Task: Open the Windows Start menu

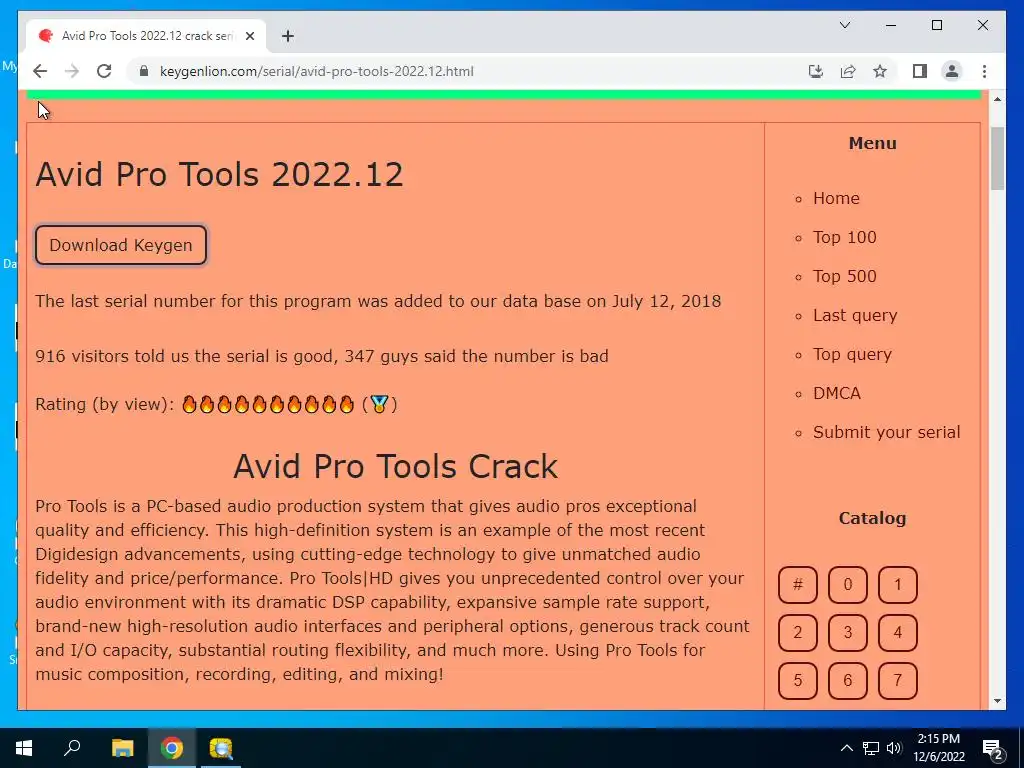Action: pyautogui.click(x=24, y=748)
